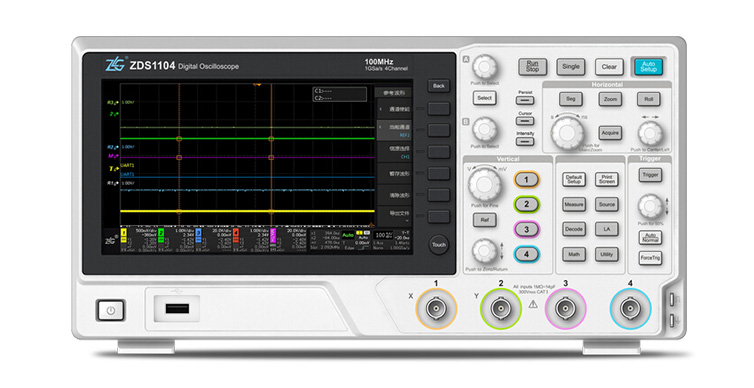Tap the green Auto trigger status indicator

point(348,235)
